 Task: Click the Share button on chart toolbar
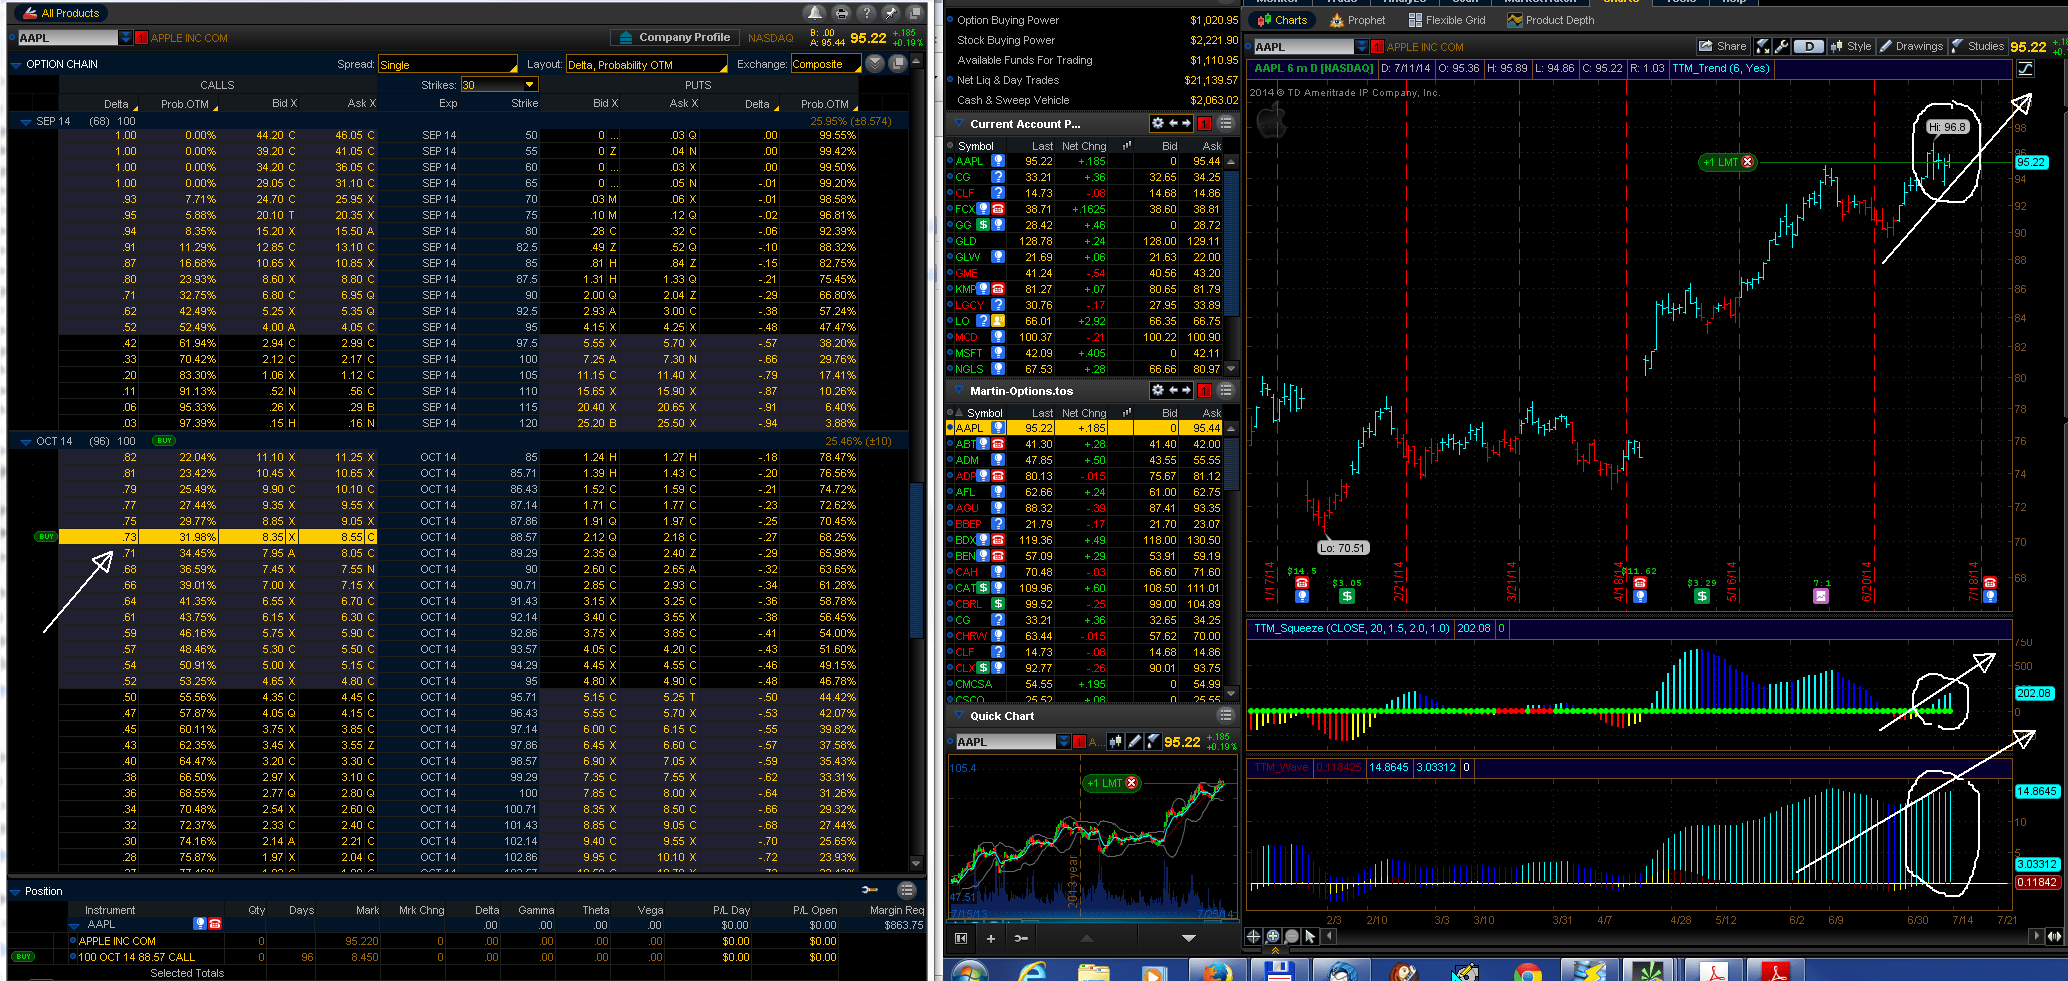coord(1722,46)
